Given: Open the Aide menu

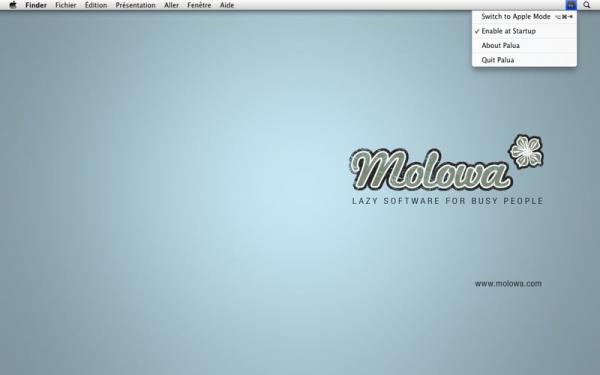Looking at the screenshot, I should [x=227, y=5].
